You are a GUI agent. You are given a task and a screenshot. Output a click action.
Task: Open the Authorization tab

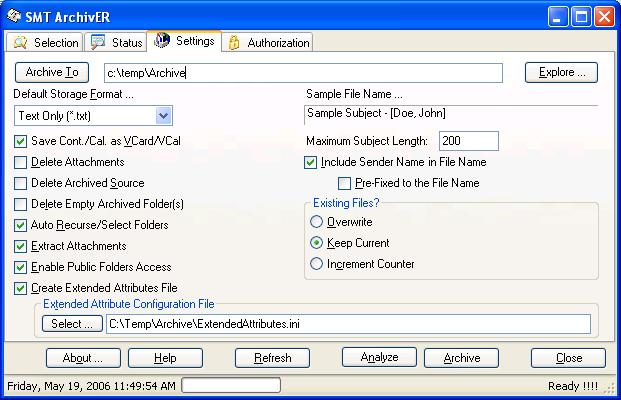click(268, 43)
